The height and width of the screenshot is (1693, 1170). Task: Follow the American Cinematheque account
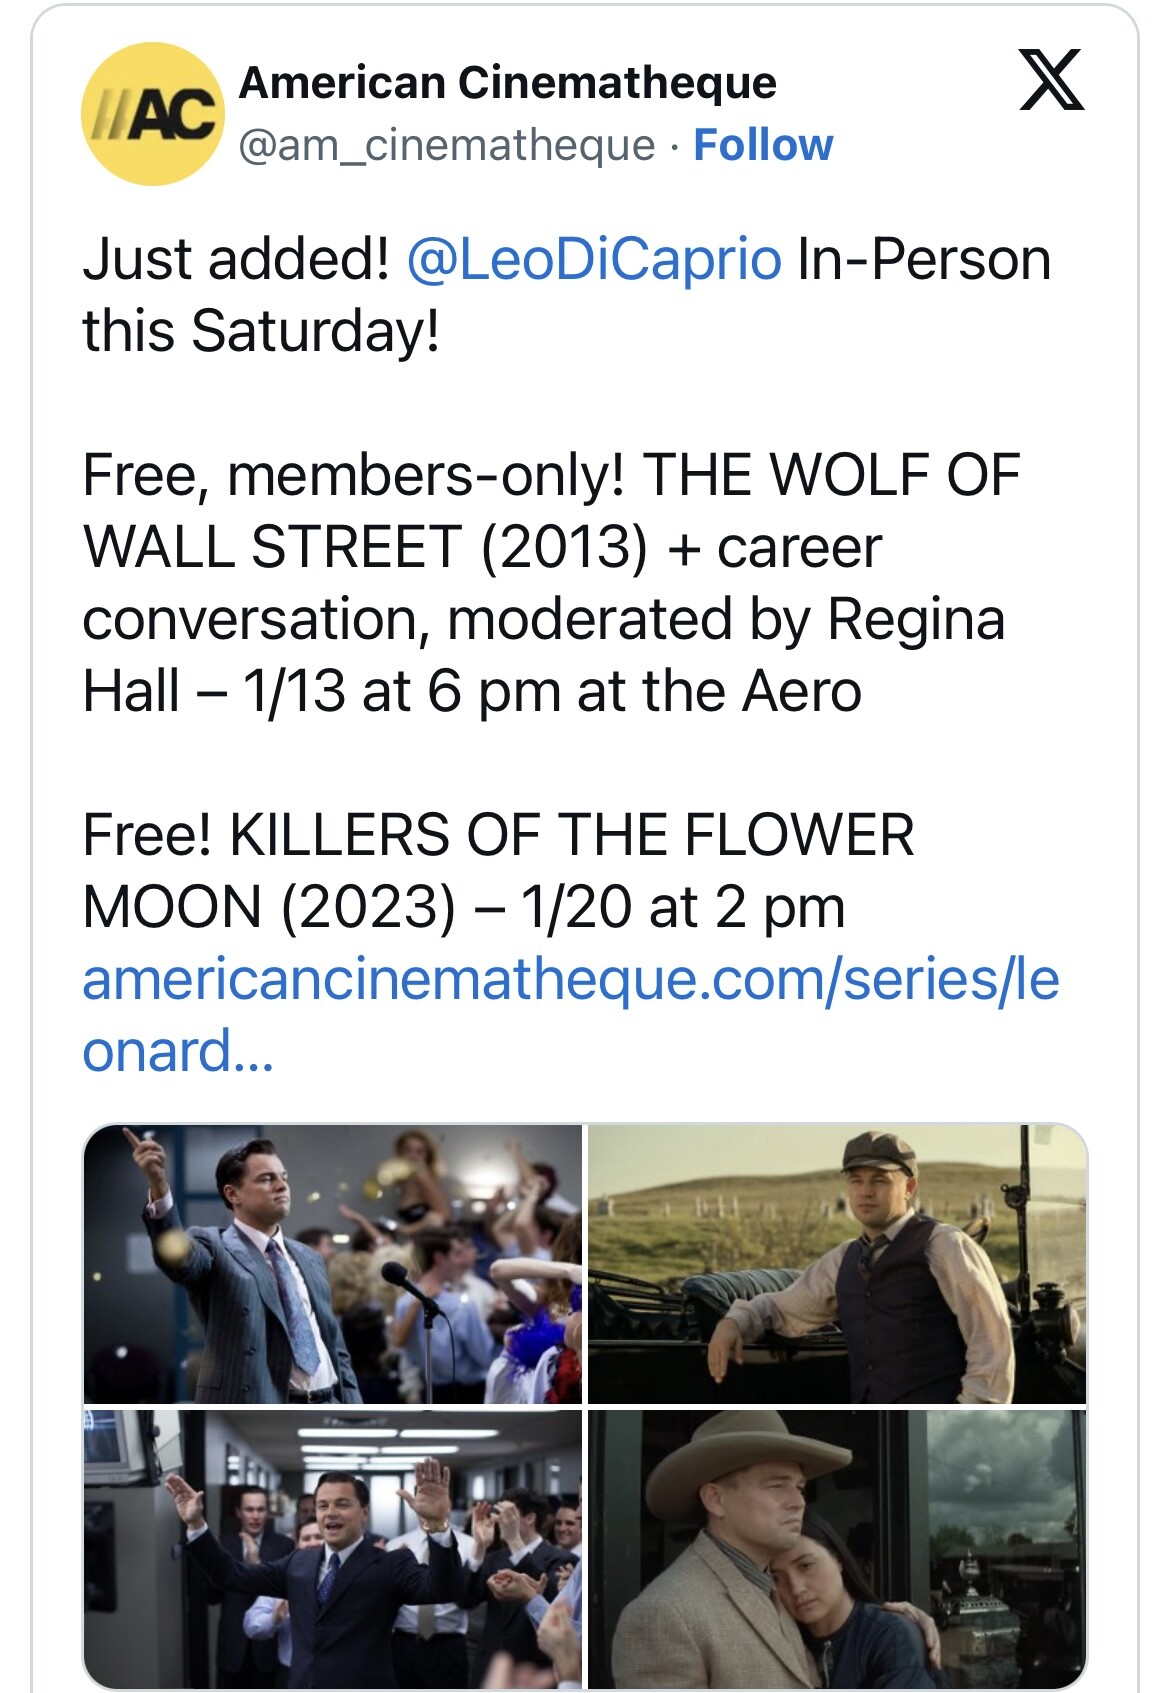[763, 146]
